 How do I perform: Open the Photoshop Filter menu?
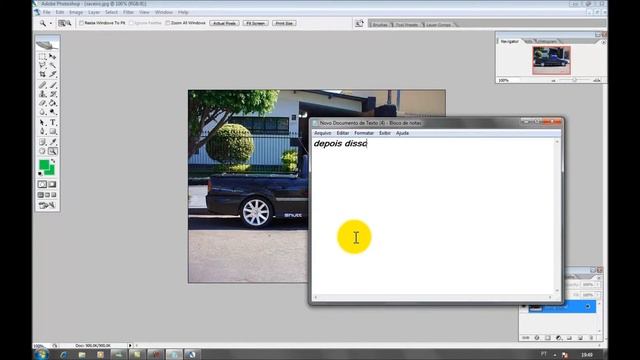[x=128, y=12]
